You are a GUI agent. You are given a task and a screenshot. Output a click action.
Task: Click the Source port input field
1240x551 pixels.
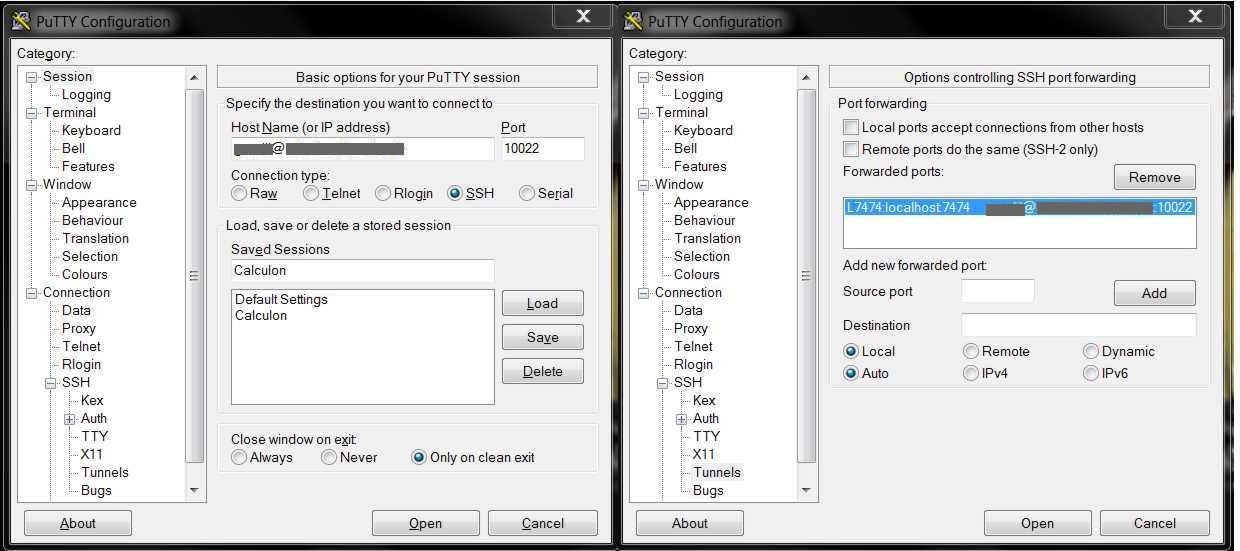[997, 292]
